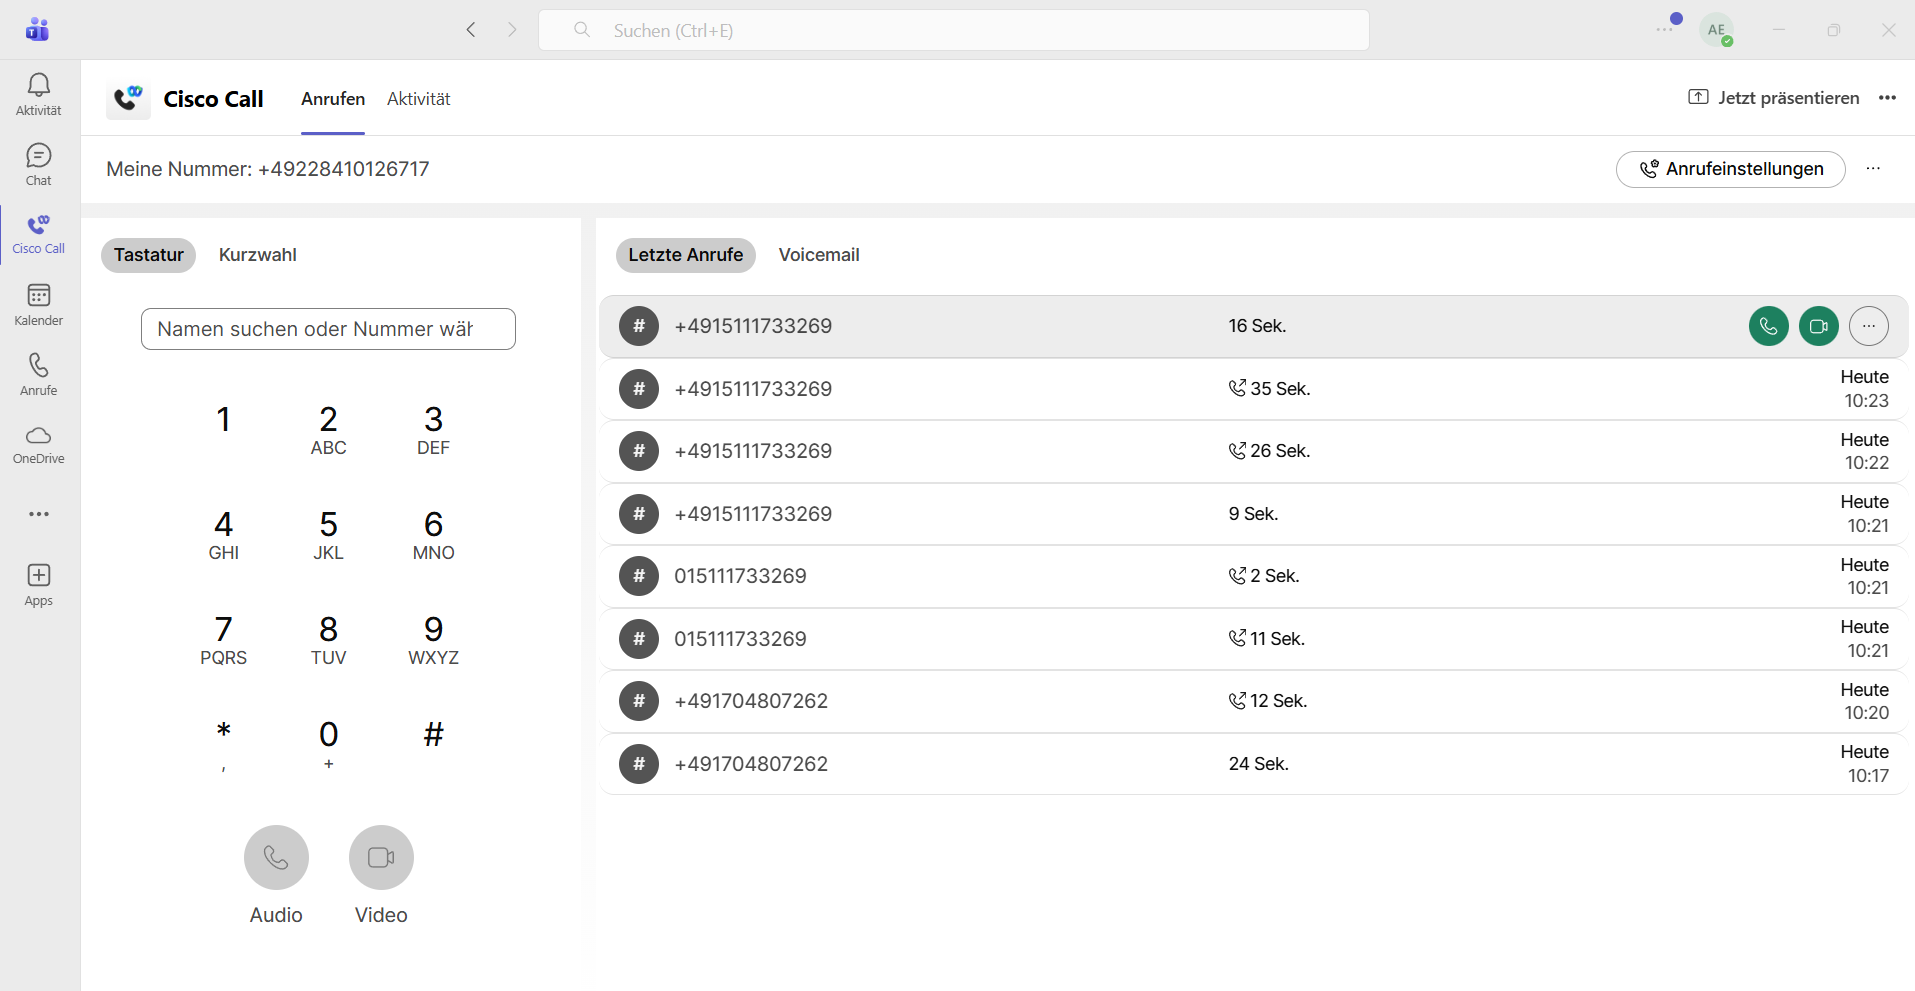Expand more apps ellipsis in left sidebar

[x=38, y=514]
